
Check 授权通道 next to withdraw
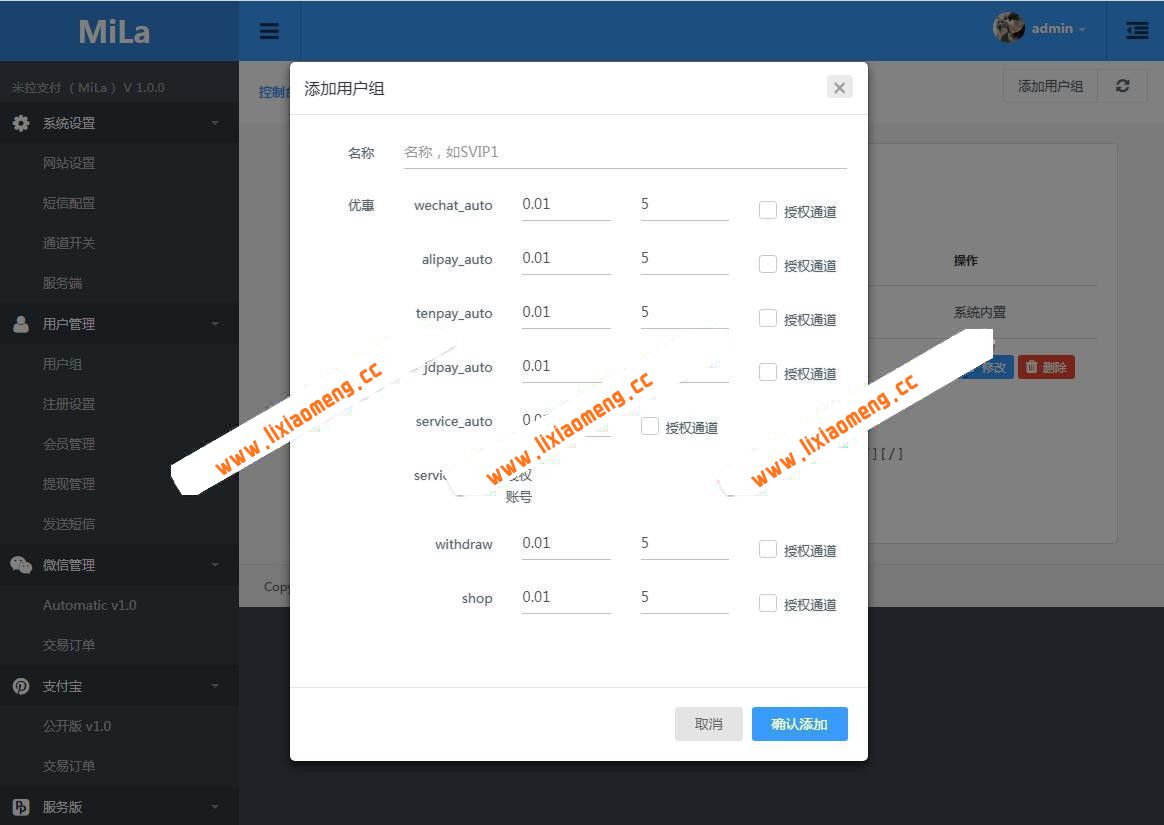pos(767,548)
